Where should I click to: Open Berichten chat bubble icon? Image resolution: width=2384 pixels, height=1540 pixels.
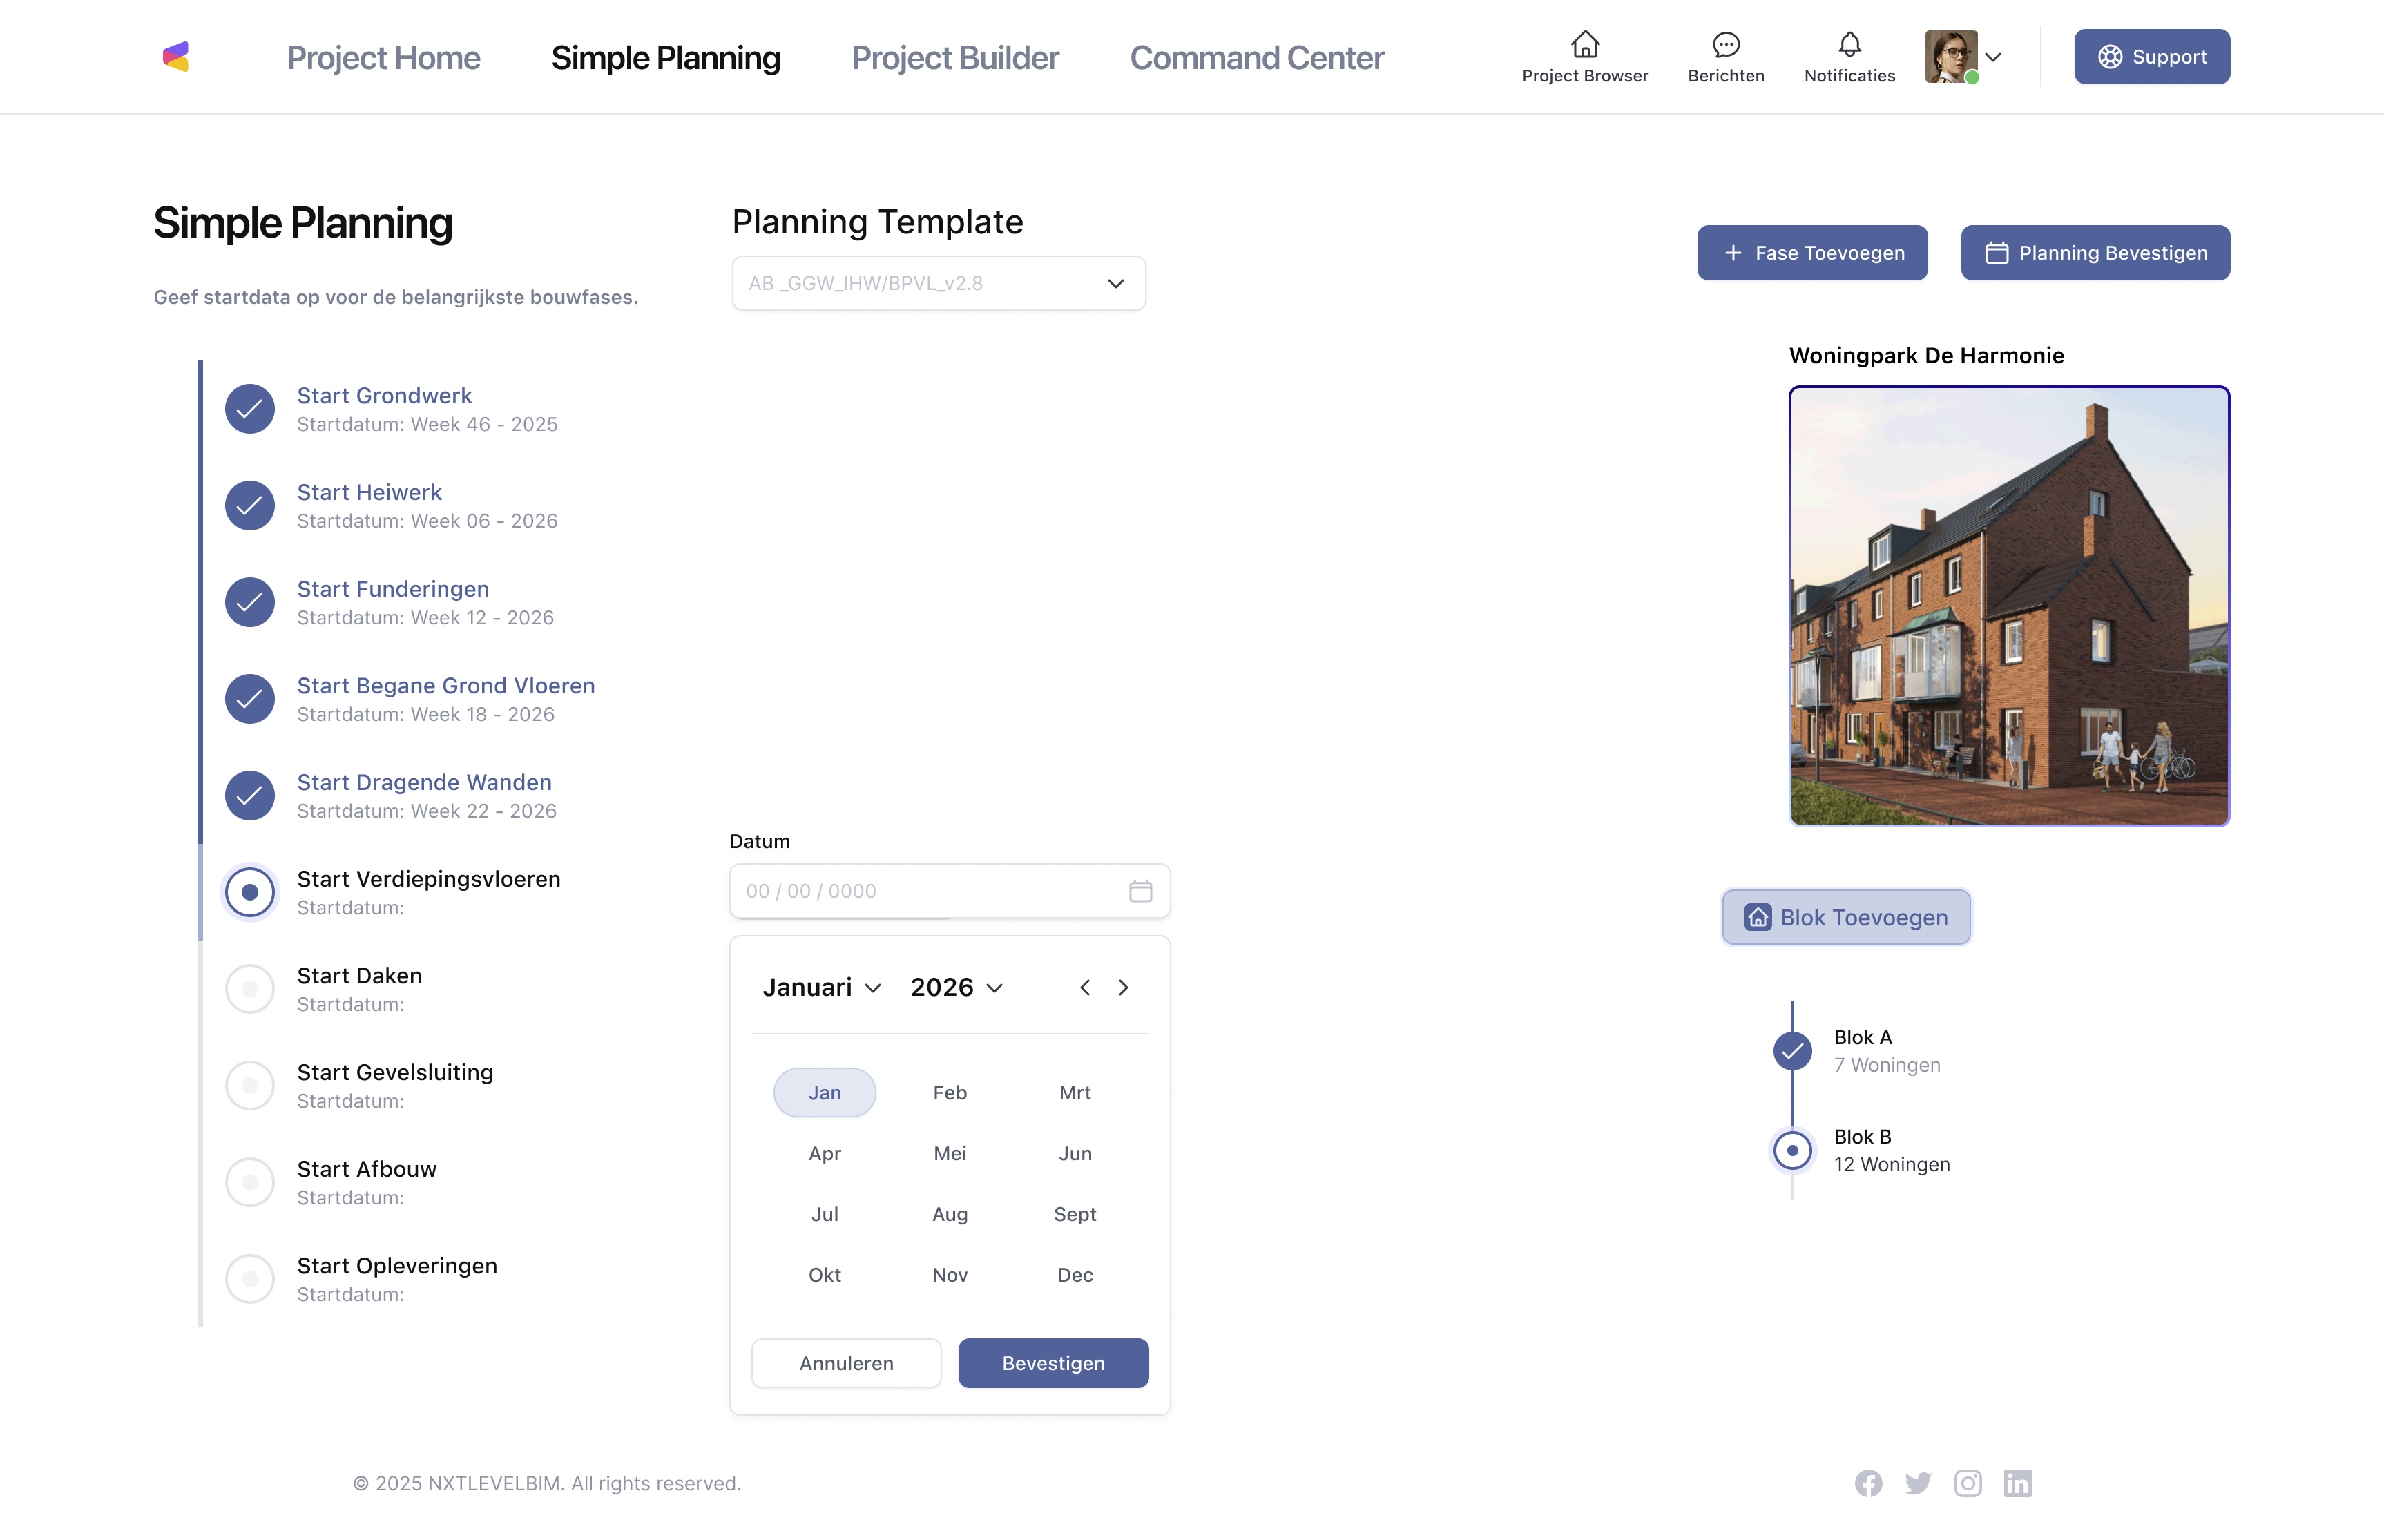[x=1725, y=45]
